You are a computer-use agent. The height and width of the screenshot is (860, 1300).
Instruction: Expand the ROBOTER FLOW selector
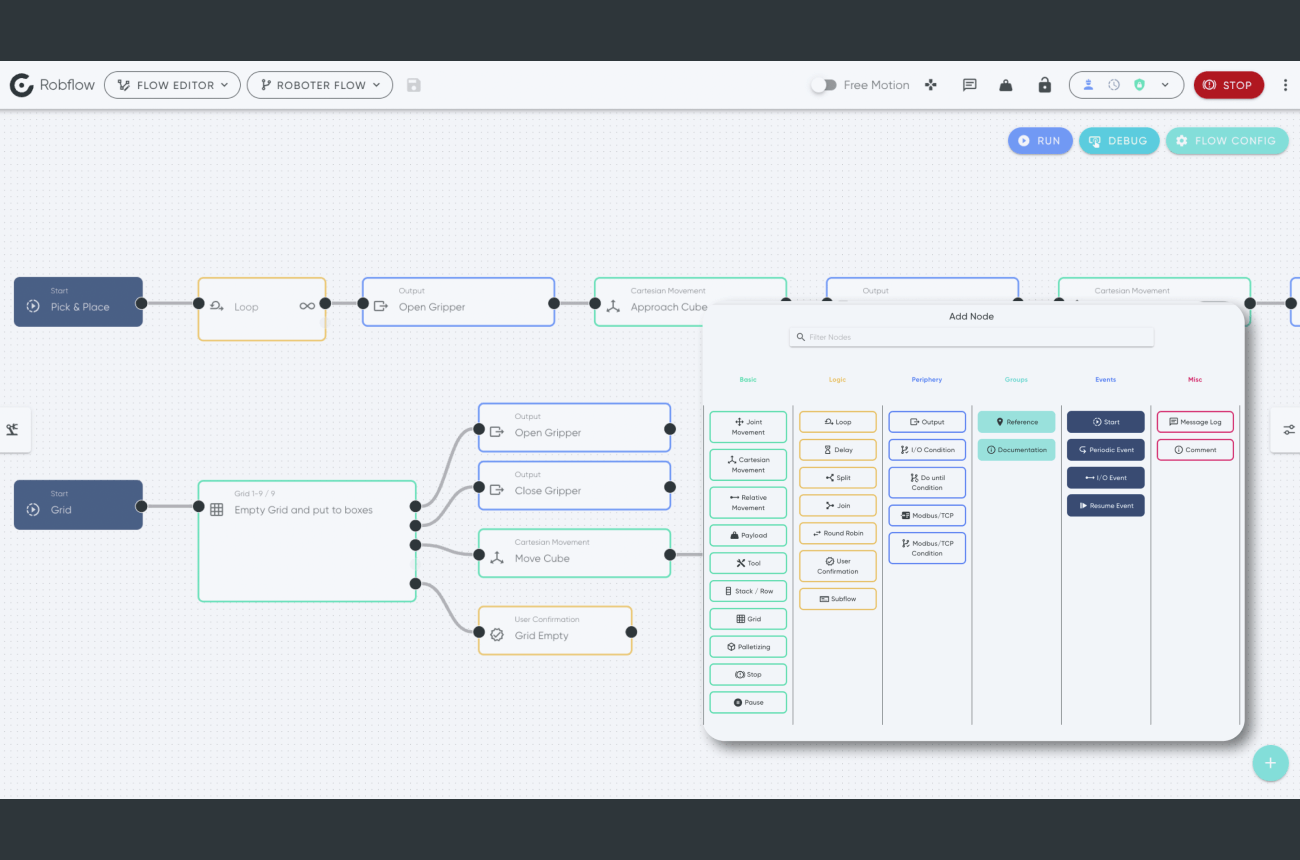pos(319,85)
